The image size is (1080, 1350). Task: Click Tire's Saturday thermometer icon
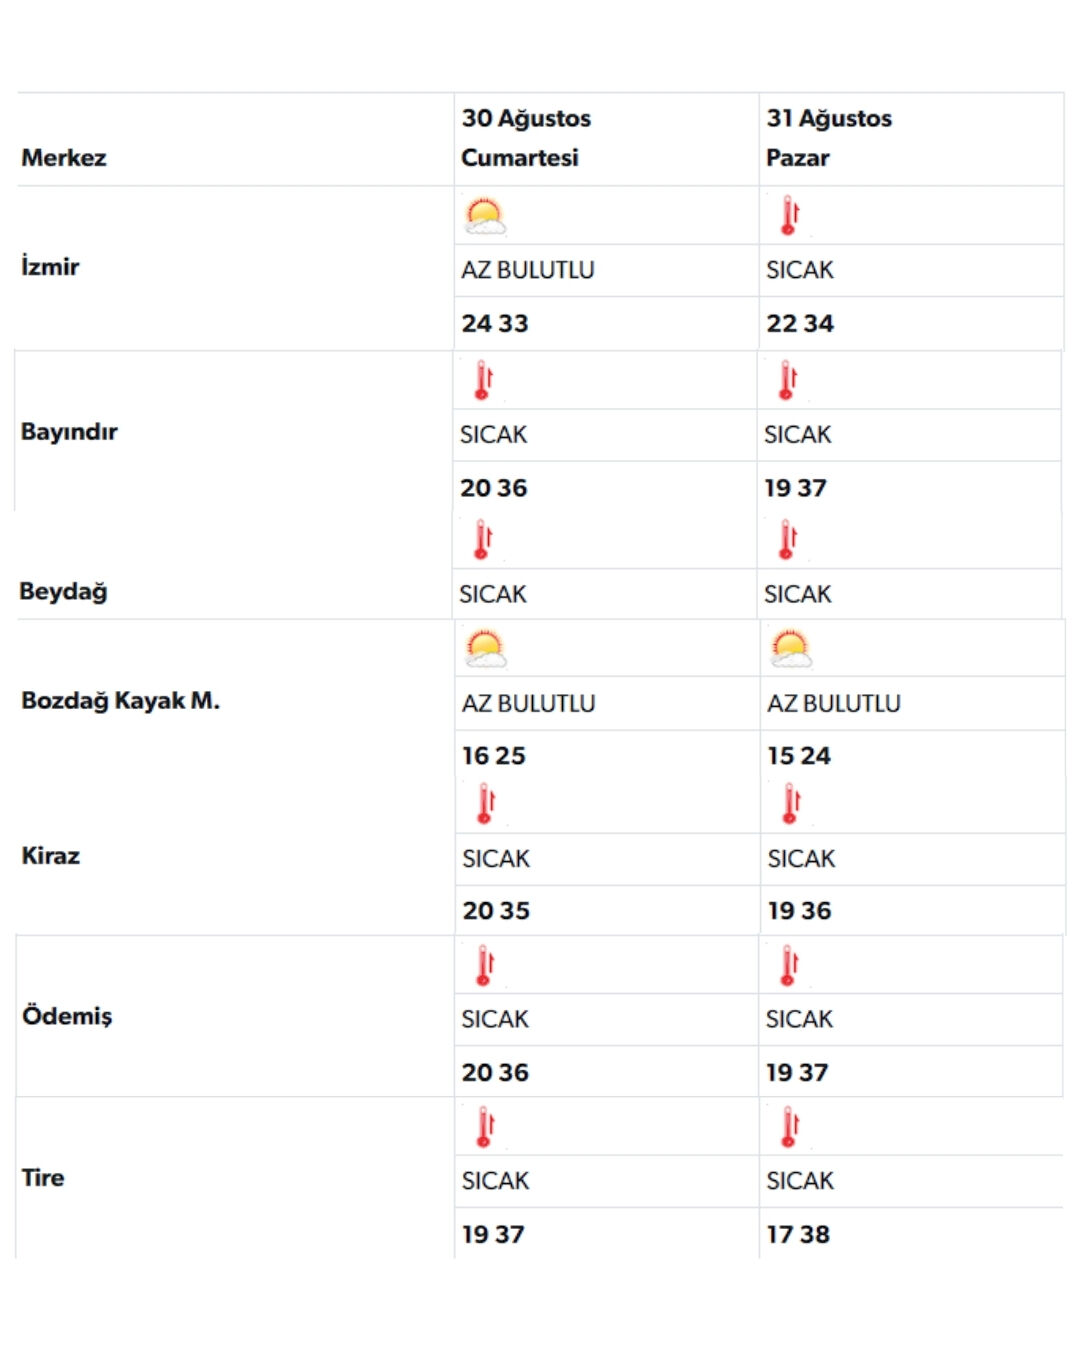point(486,1127)
